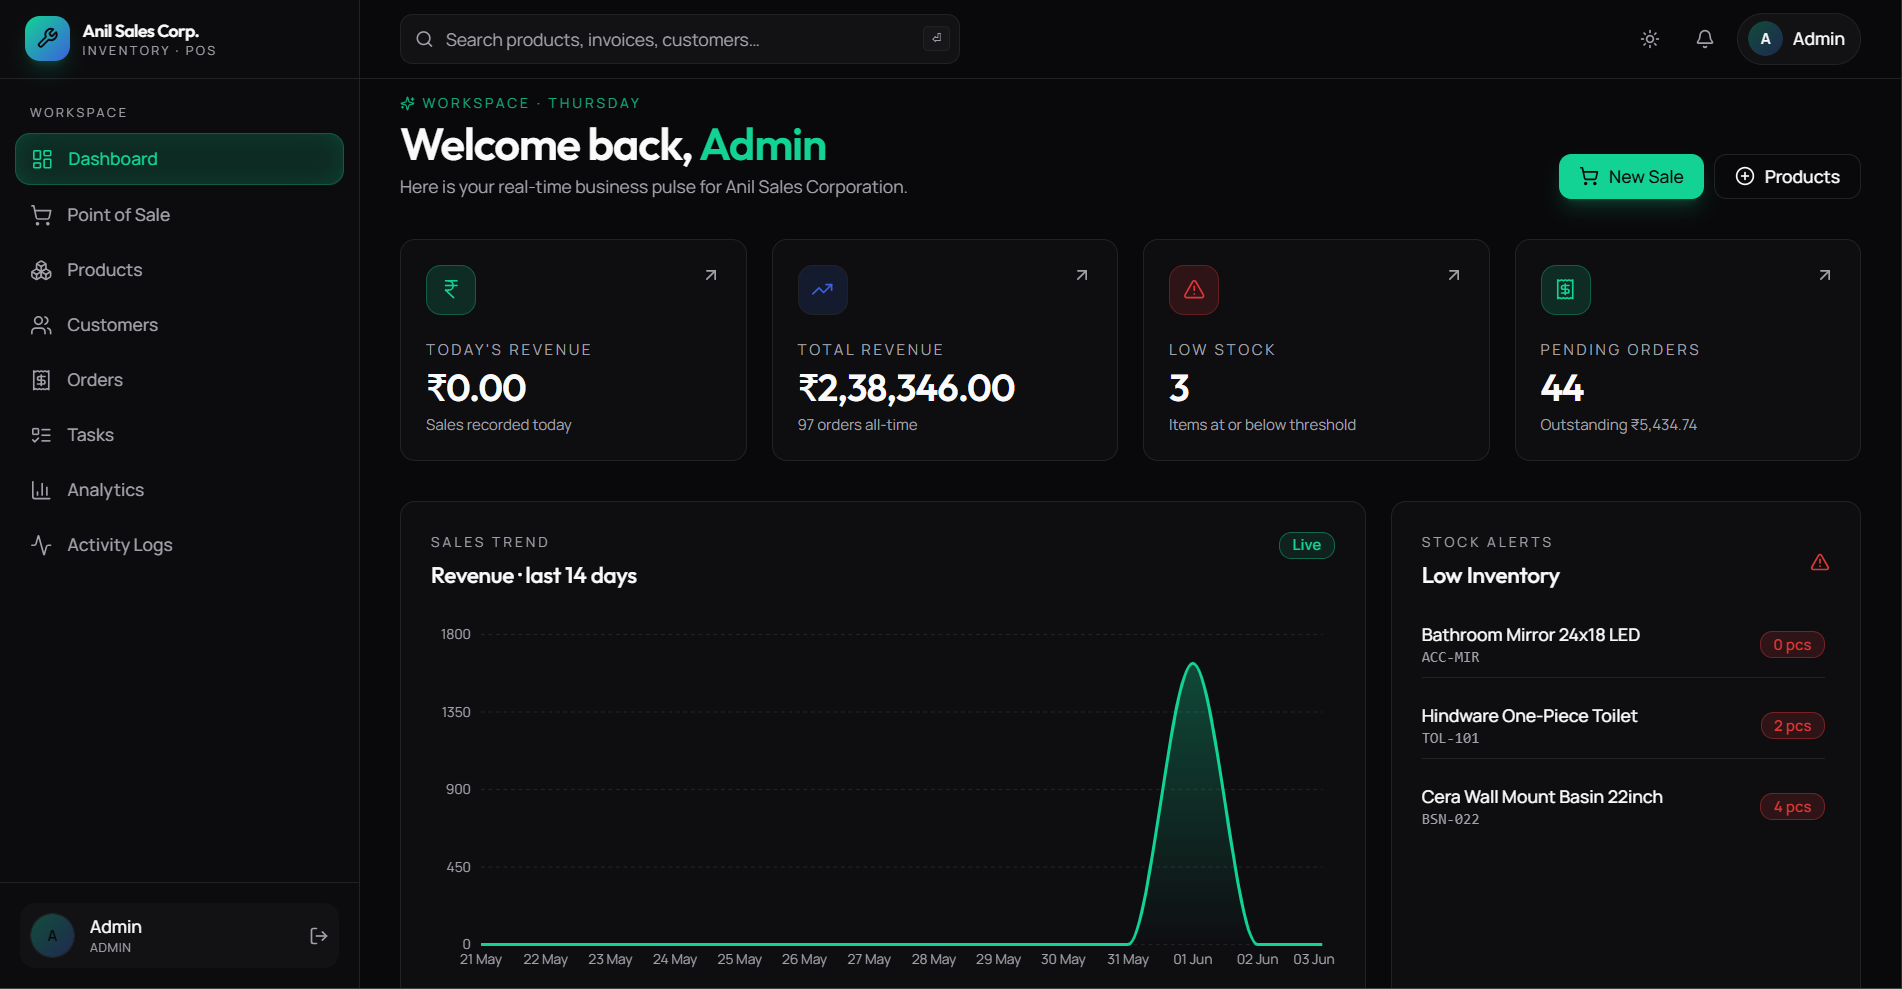The width and height of the screenshot is (1902, 989).
Task: Go to Products in the sidebar
Action: 179,270
